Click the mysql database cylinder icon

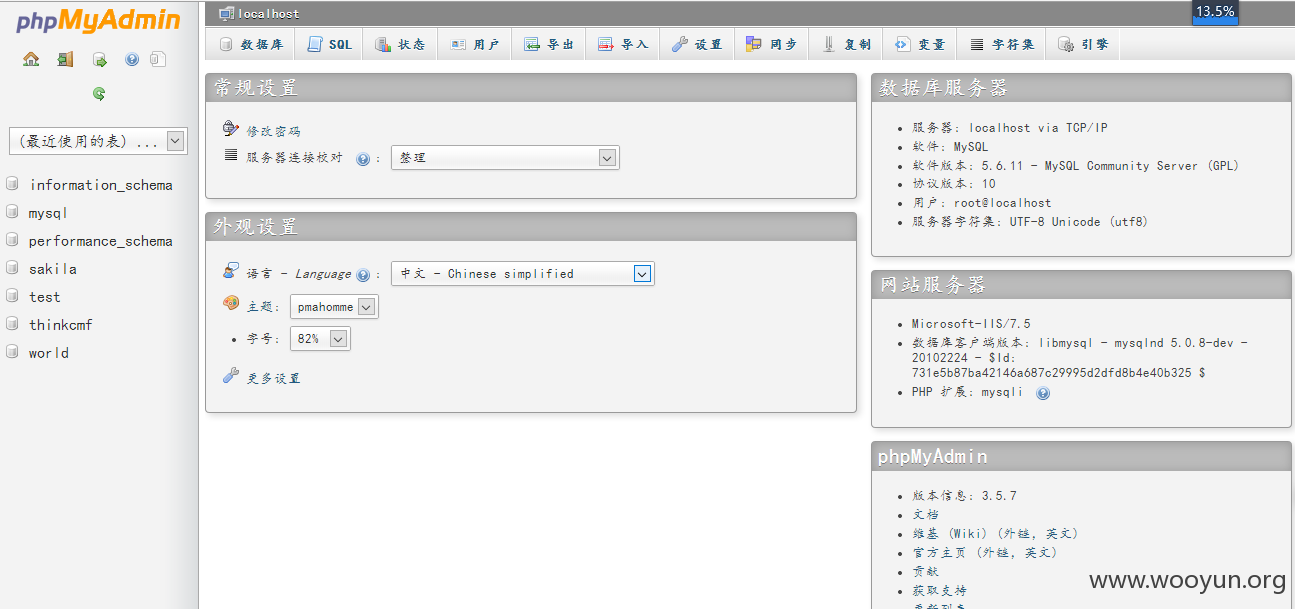(12, 212)
